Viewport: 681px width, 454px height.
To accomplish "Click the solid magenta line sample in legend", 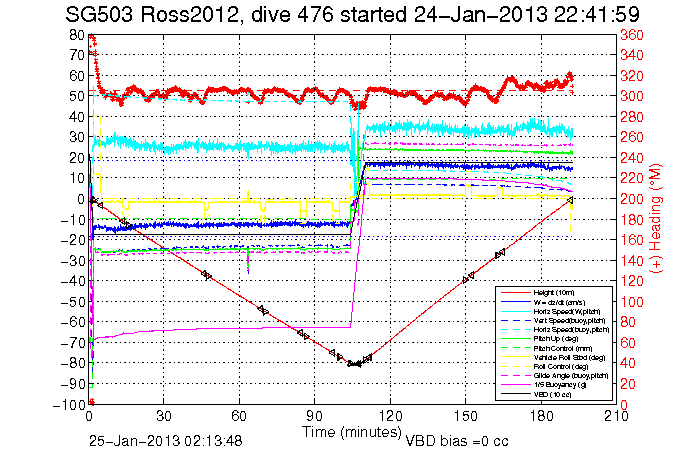I will point(515,385).
